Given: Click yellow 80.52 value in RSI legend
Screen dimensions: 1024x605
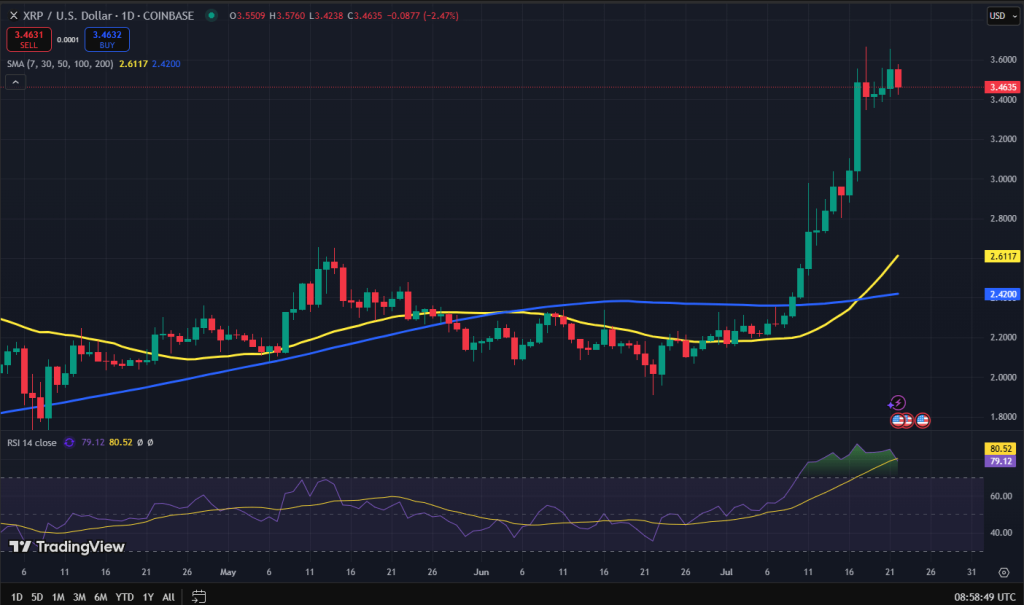Looking at the screenshot, I should tap(121, 442).
